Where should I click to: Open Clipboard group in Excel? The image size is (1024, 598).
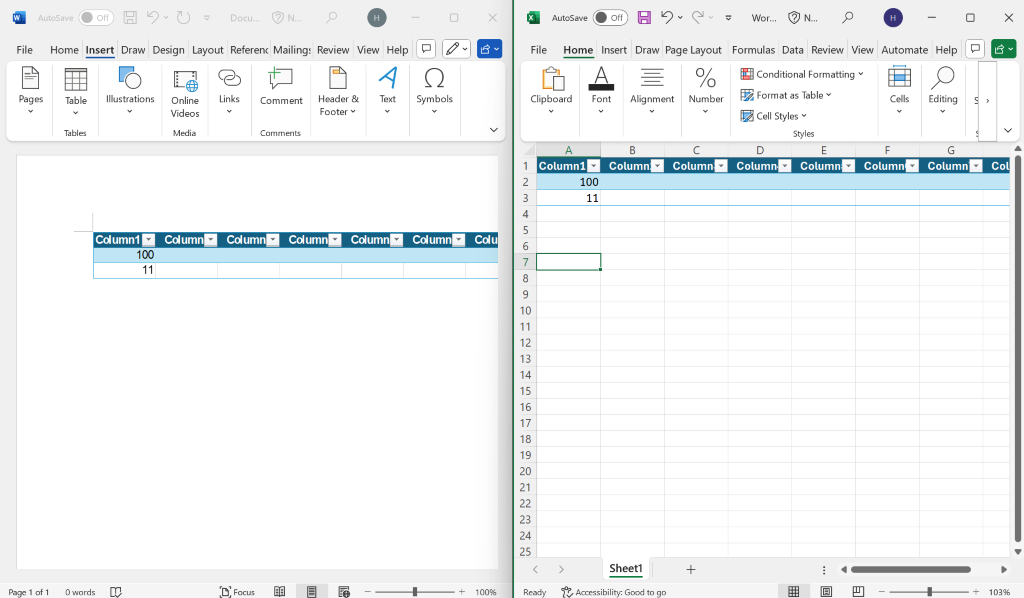coord(551,91)
